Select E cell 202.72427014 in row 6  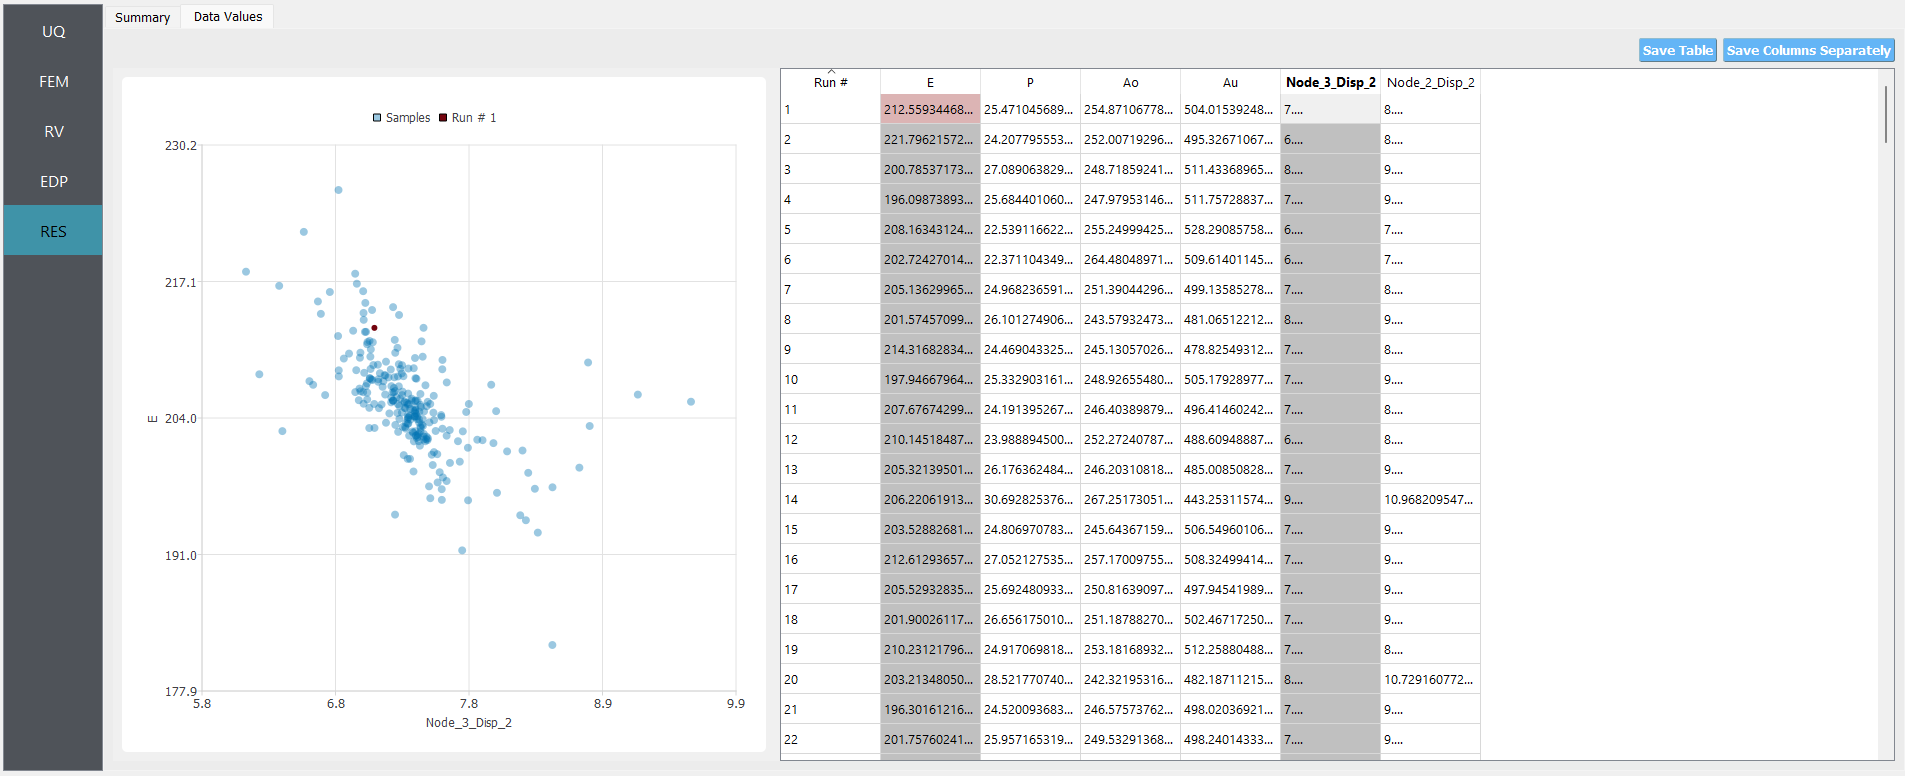pos(930,259)
